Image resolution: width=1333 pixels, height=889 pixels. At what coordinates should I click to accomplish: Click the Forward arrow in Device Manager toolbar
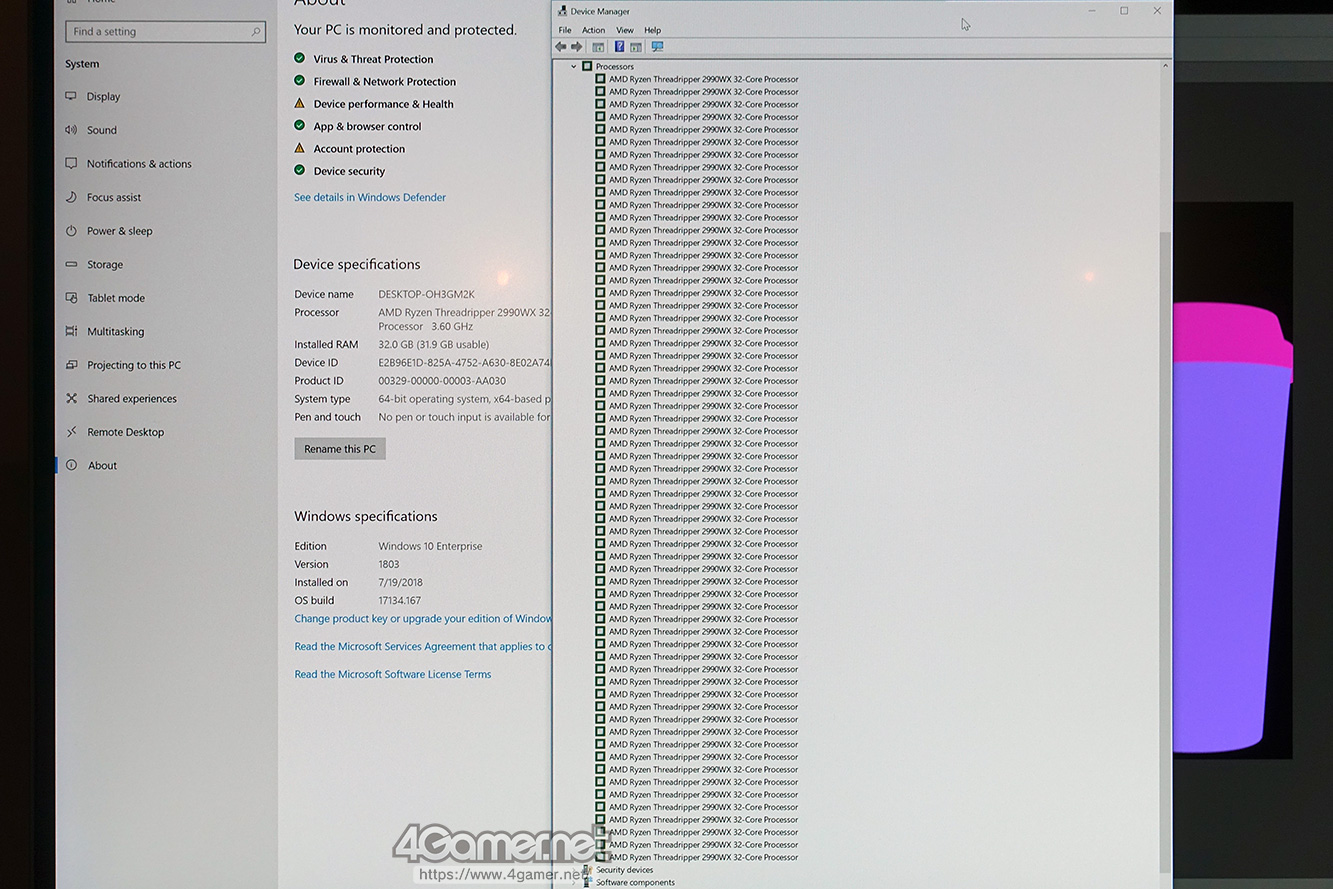point(577,47)
